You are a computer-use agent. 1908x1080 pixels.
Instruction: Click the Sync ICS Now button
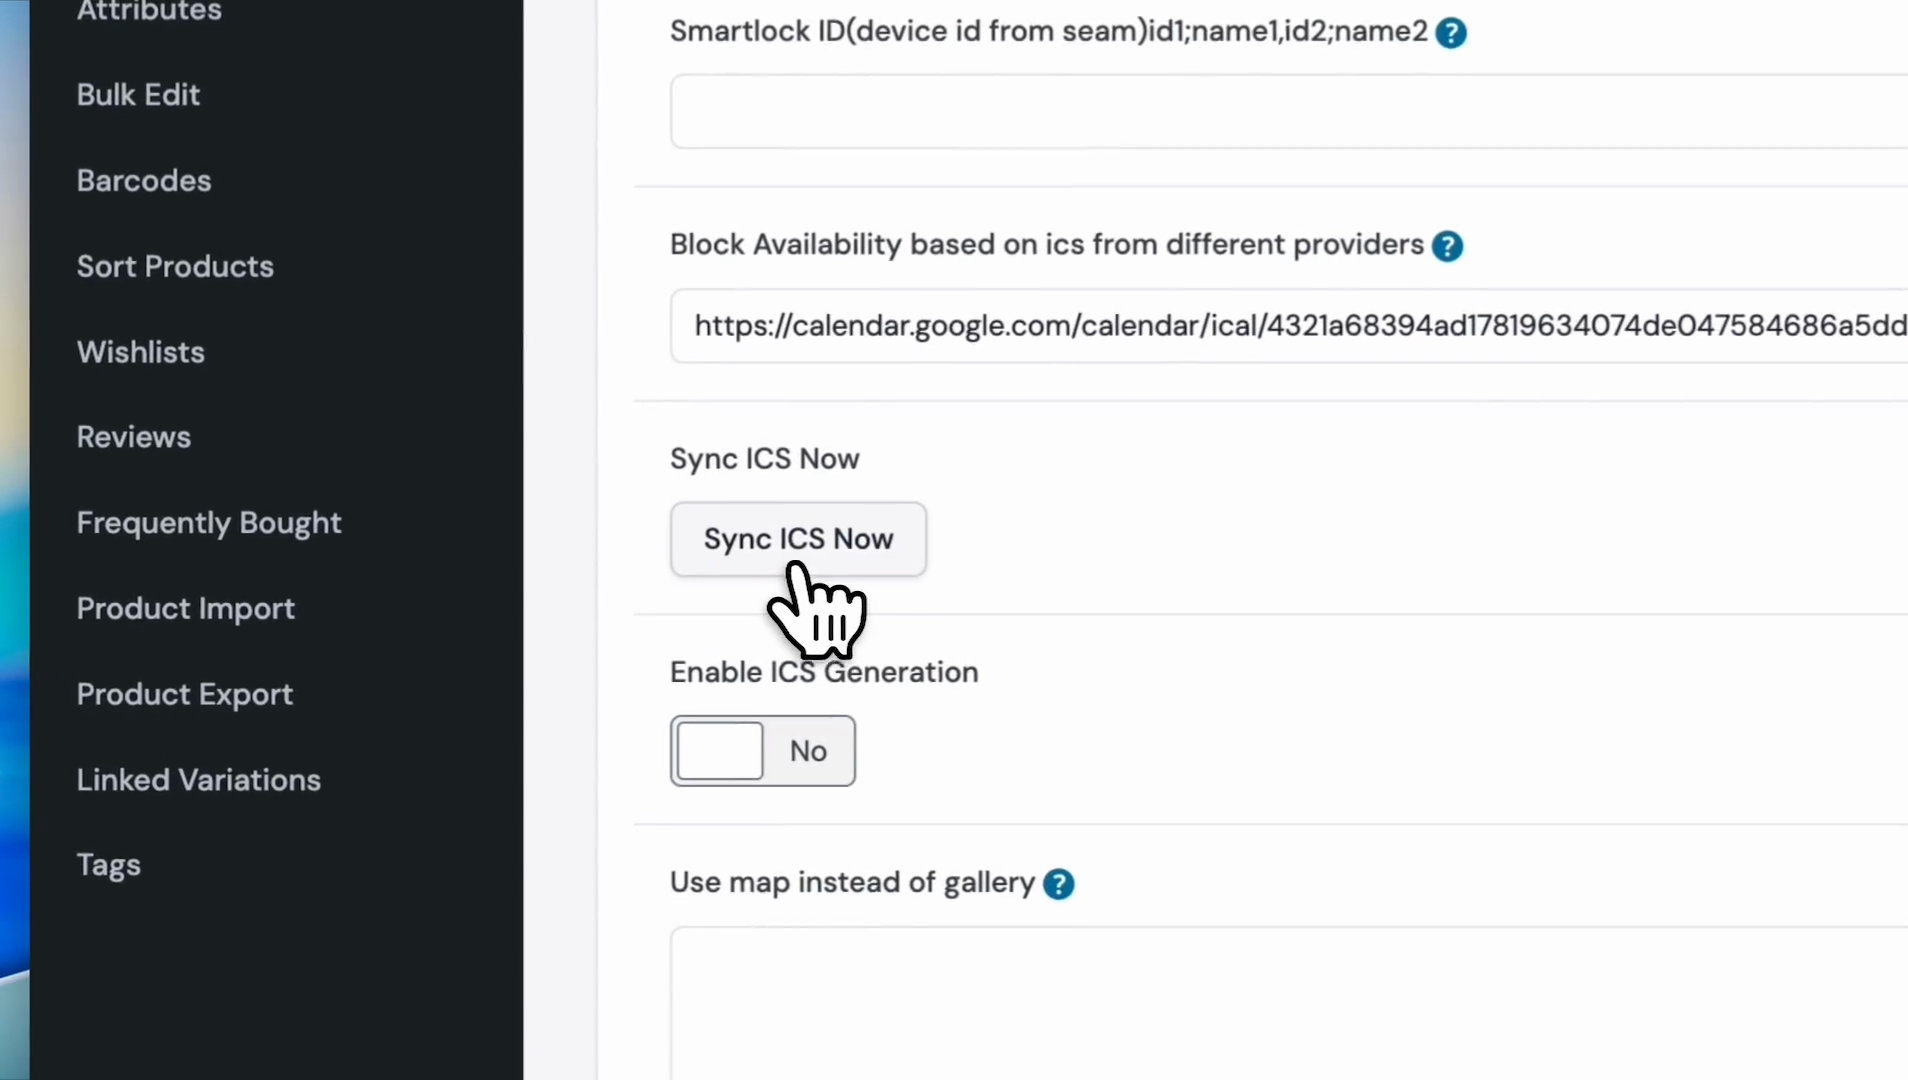tap(798, 539)
